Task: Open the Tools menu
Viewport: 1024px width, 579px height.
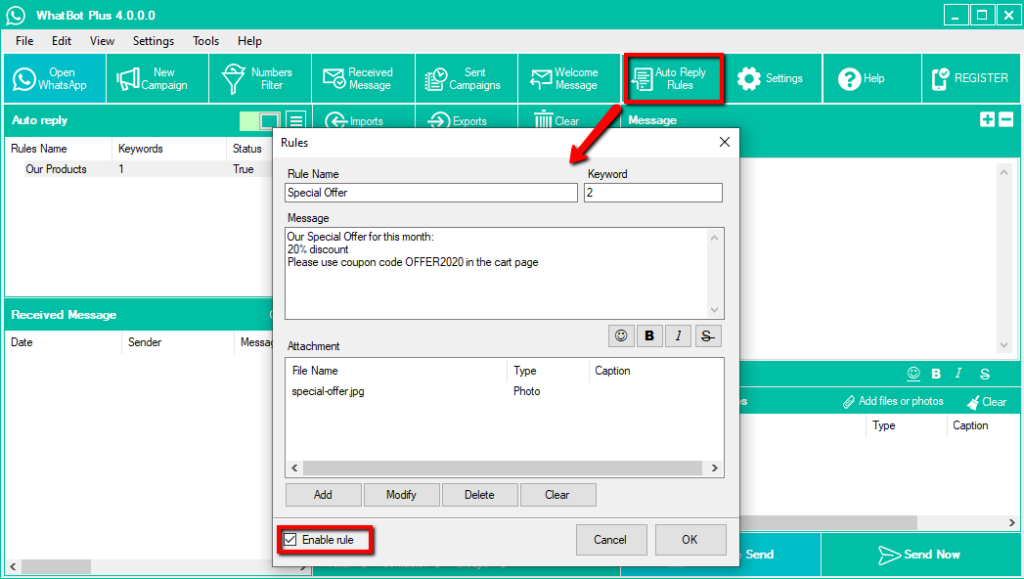Action: click(x=206, y=41)
